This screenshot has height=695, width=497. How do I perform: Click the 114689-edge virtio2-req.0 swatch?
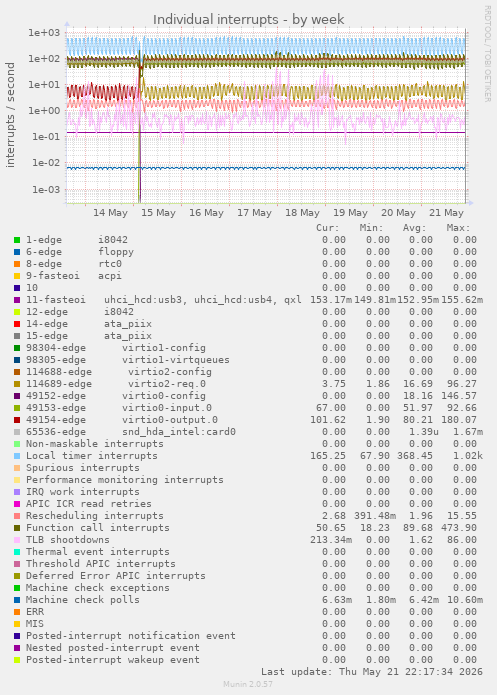click(17, 384)
